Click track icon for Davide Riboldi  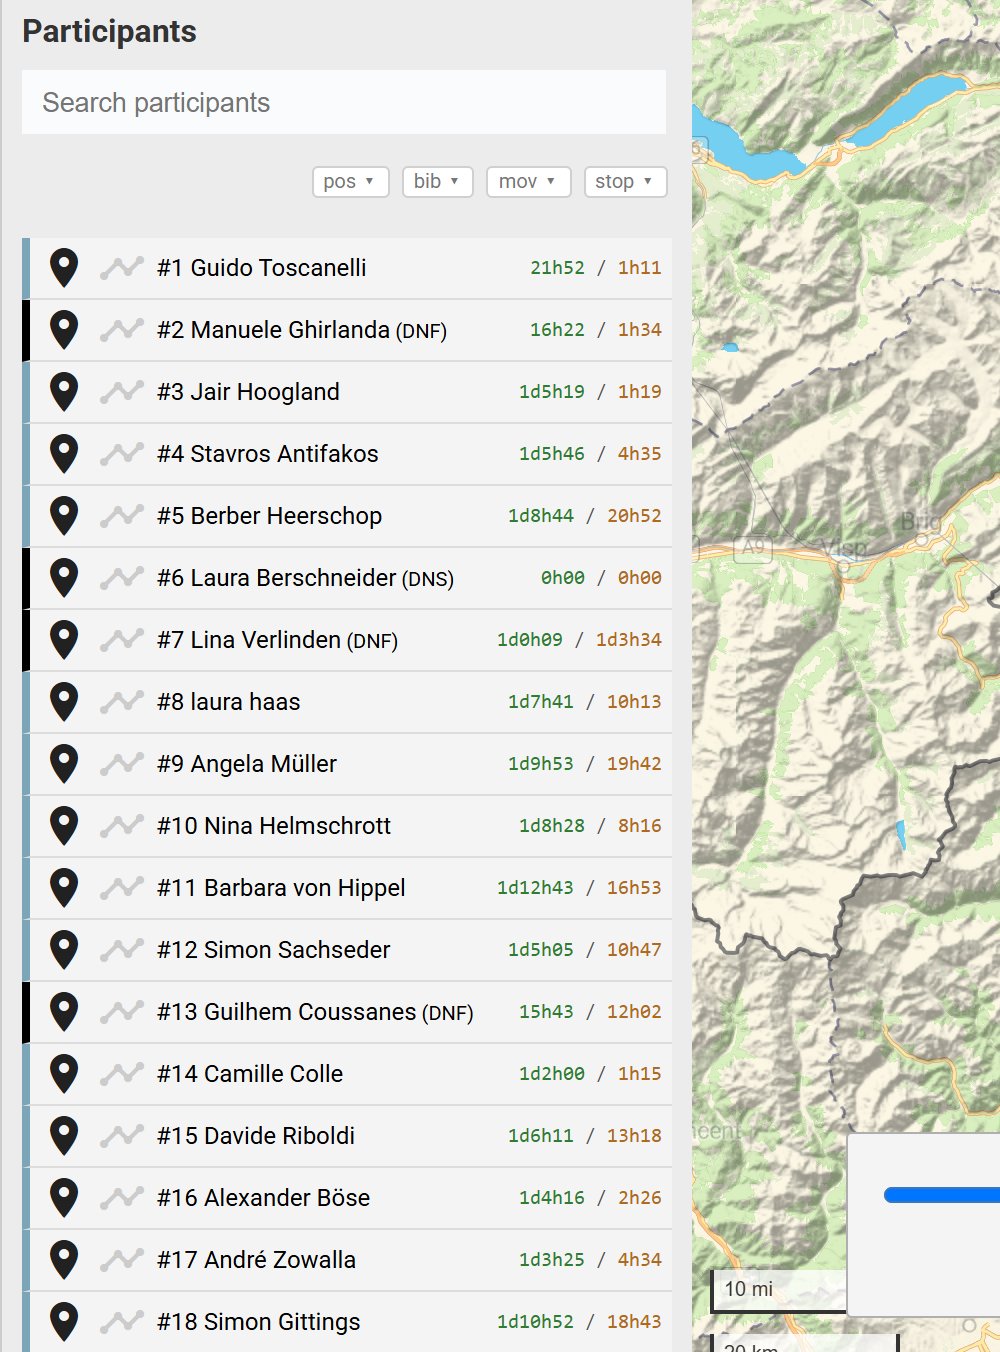coord(122,1135)
